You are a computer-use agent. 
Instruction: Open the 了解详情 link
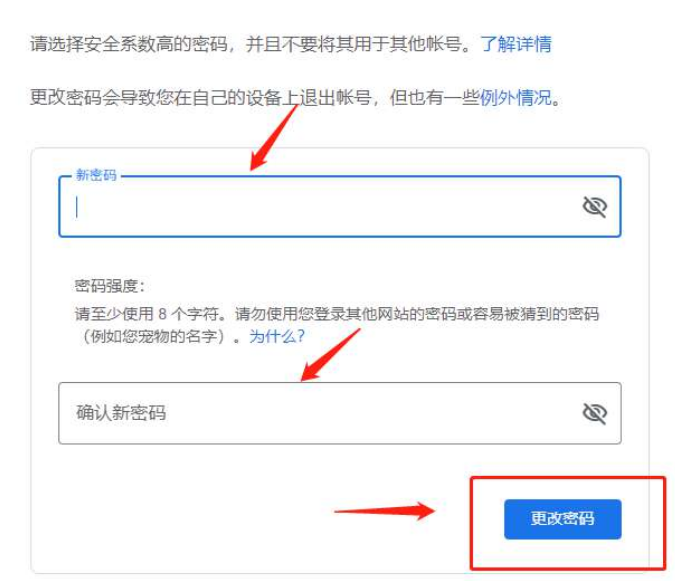click(x=516, y=44)
